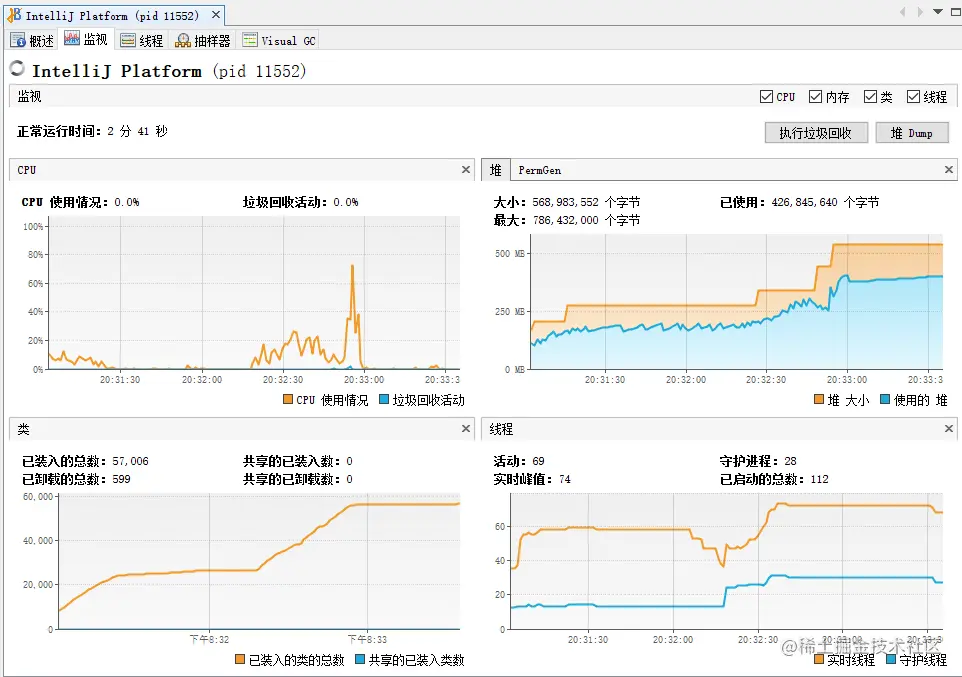Click the orange 堆 大小 legend swatch
962x677 pixels.
(x=818, y=399)
